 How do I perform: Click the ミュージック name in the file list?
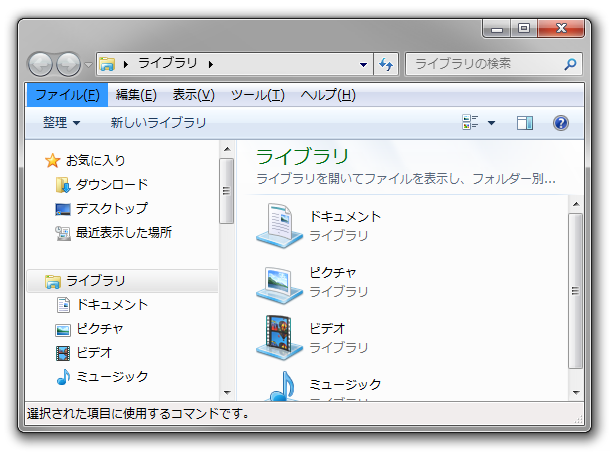coord(345,384)
